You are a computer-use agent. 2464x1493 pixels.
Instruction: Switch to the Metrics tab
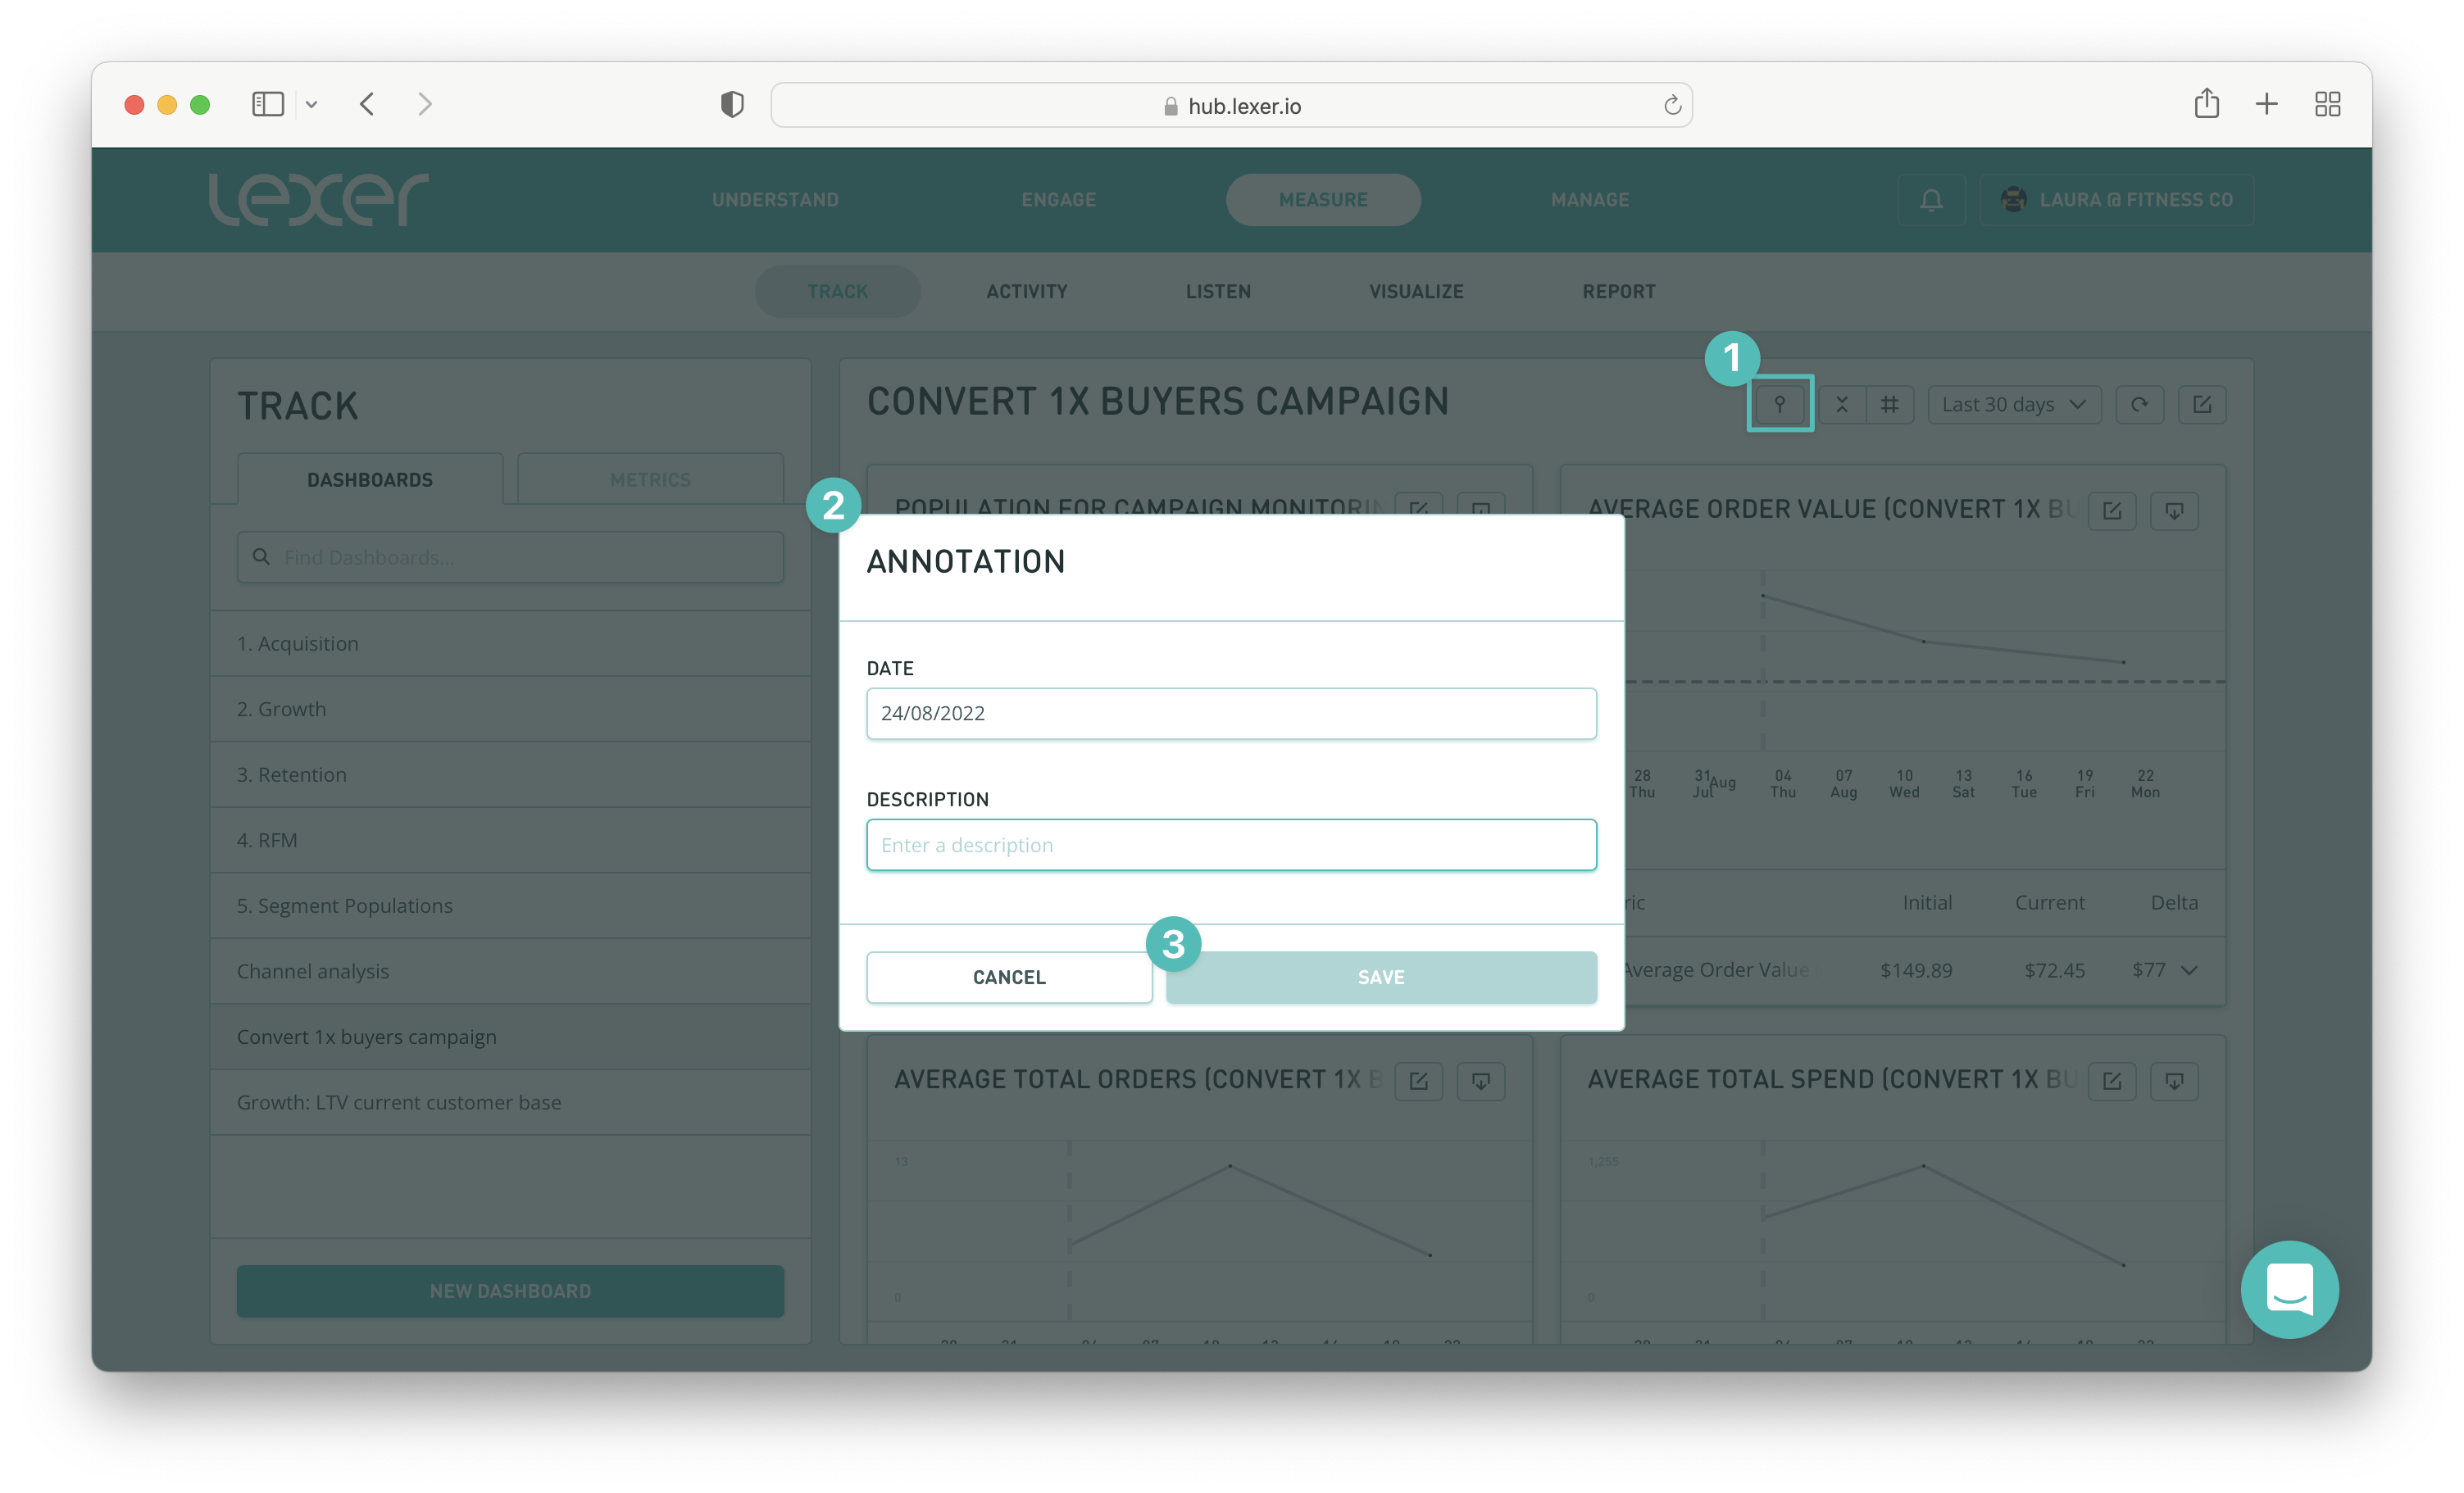tap(650, 480)
